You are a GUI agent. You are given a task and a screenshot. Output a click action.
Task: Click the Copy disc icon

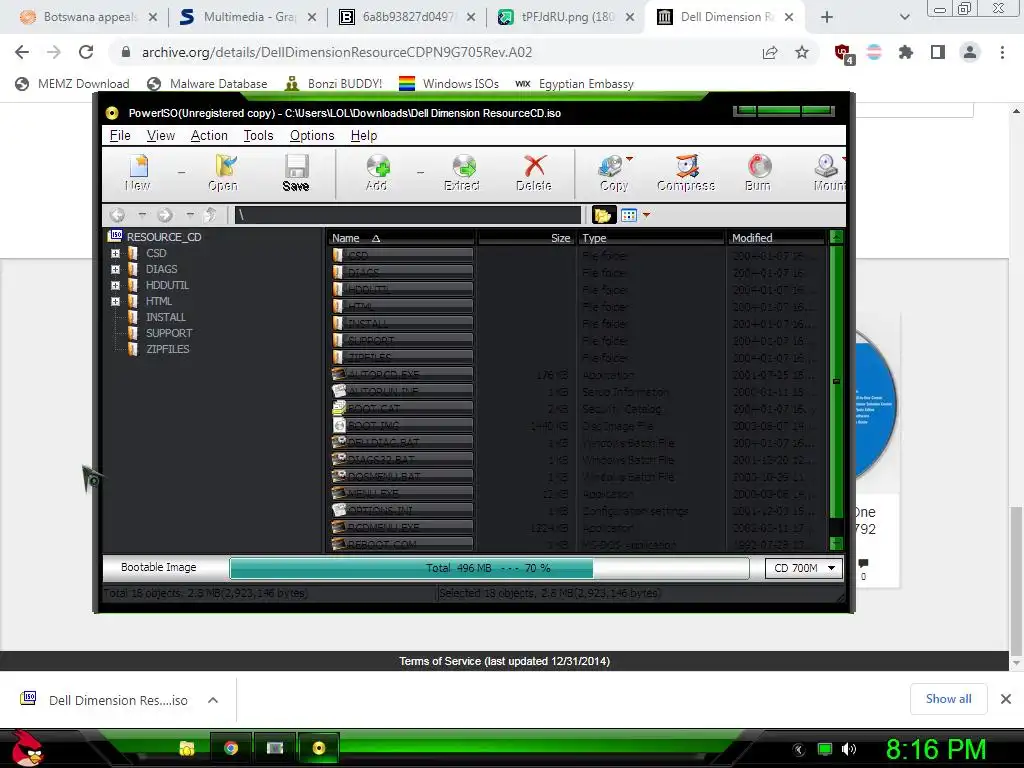(x=611, y=167)
